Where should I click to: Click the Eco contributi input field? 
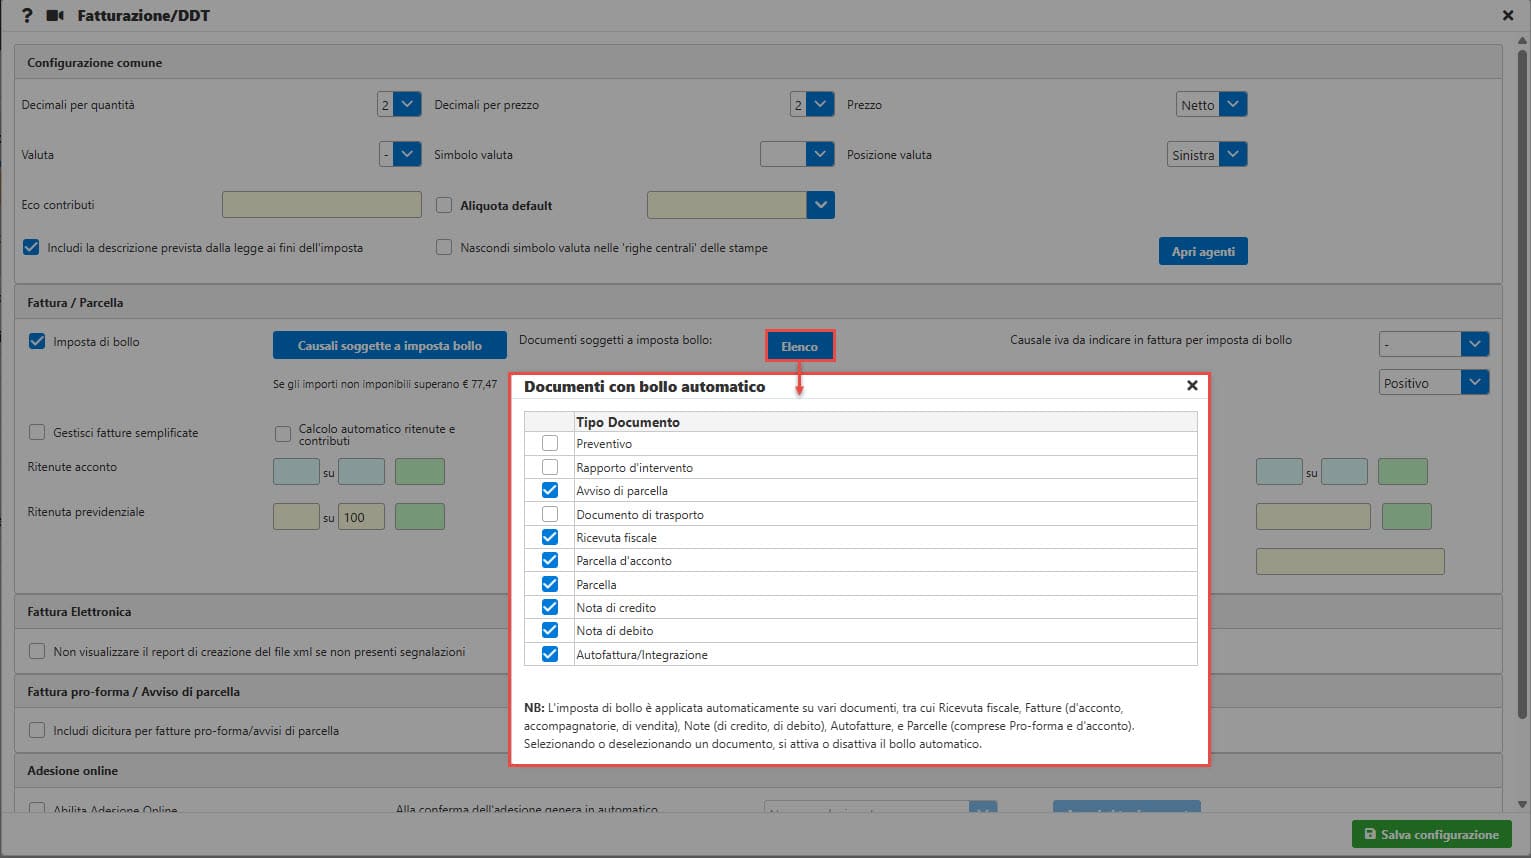coord(321,205)
